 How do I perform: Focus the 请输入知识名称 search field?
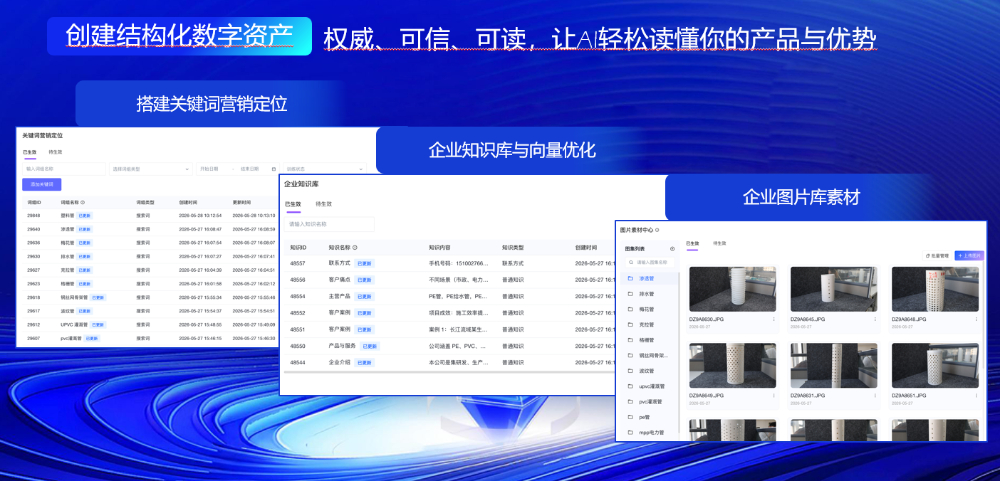[329, 224]
